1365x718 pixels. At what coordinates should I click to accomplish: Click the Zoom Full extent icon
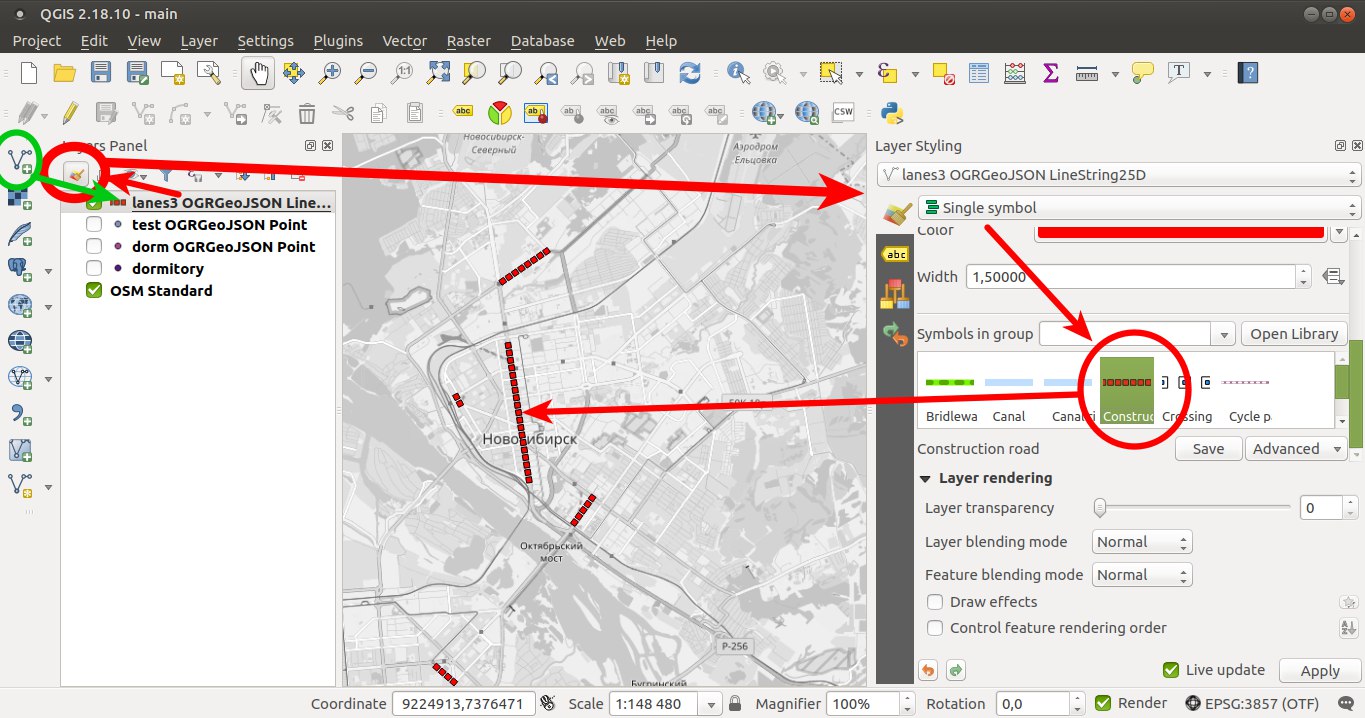[x=438, y=72]
